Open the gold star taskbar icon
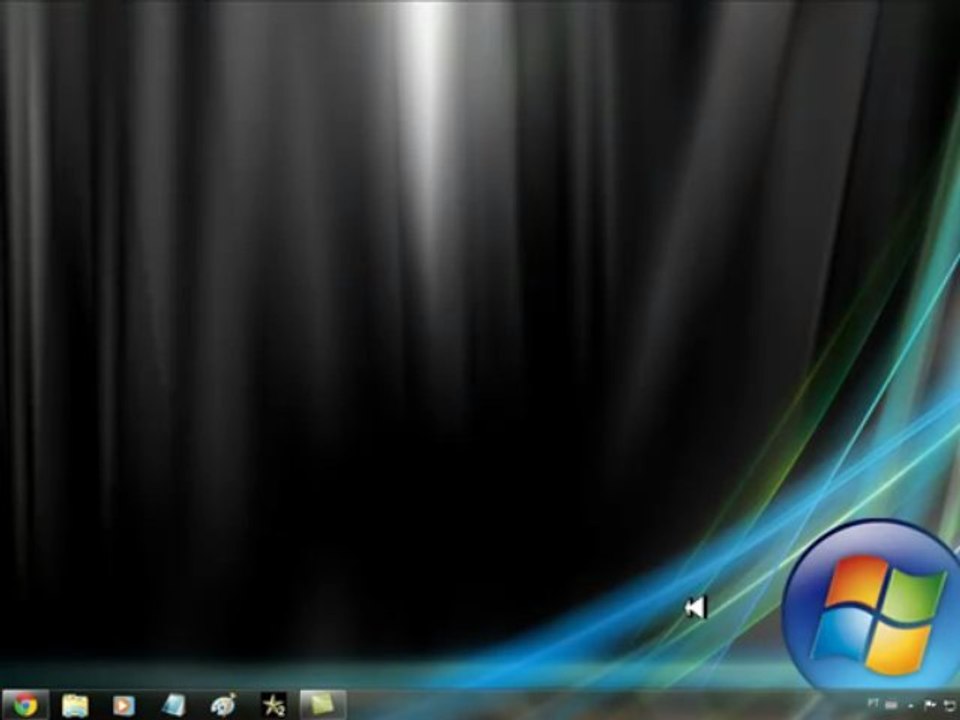 (273, 705)
